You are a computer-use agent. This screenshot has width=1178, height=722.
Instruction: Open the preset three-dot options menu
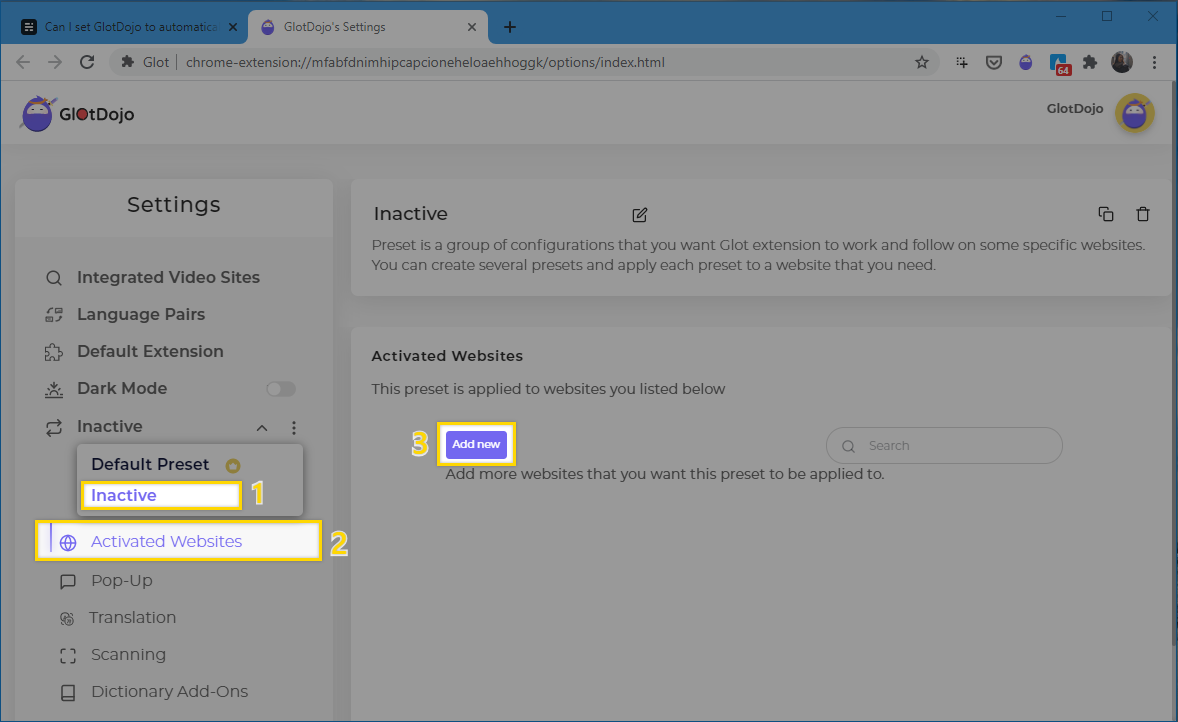[x=294, y=427]
